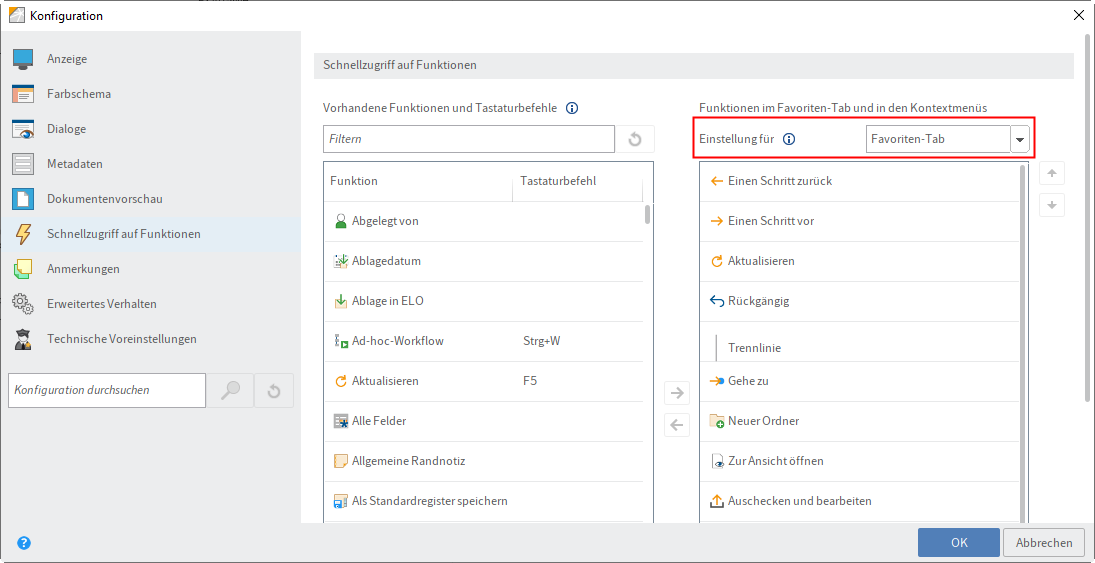Viewport: 1095px width, 563px height.
Task: Click the magnifier search button
Action: (x=230, y=390)
